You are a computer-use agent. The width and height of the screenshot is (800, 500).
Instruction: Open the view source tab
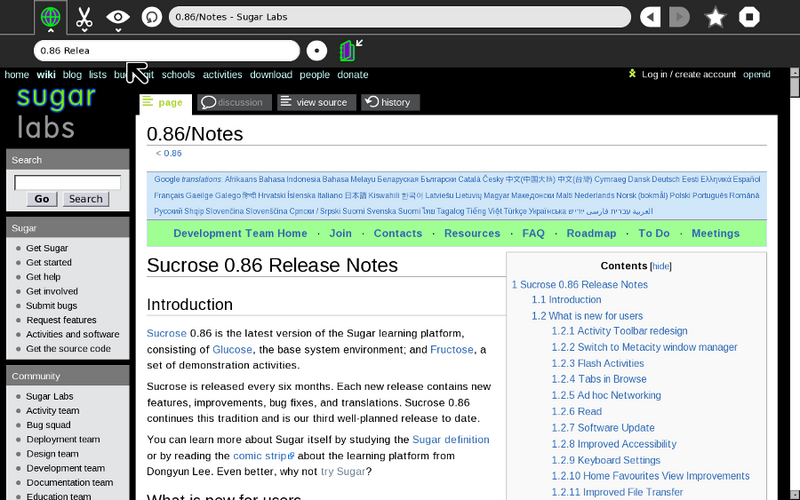click(x=313, y=102)
